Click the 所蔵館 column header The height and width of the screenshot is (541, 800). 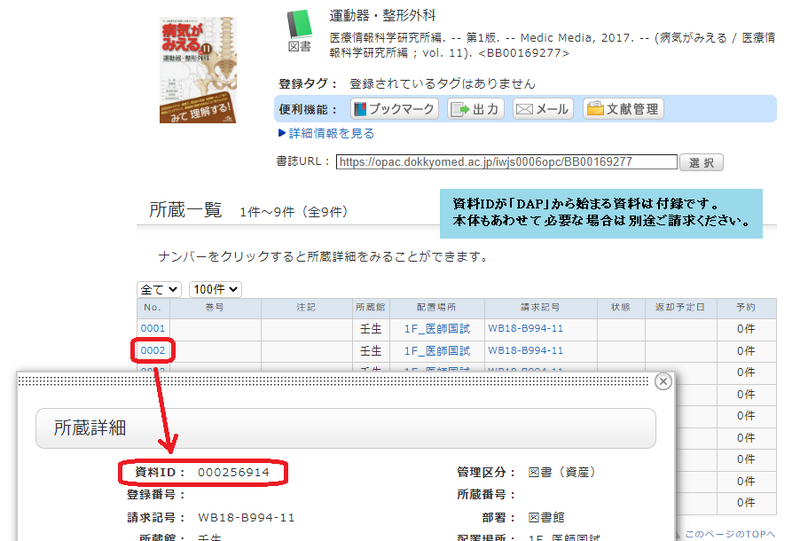tap(370, 307)
